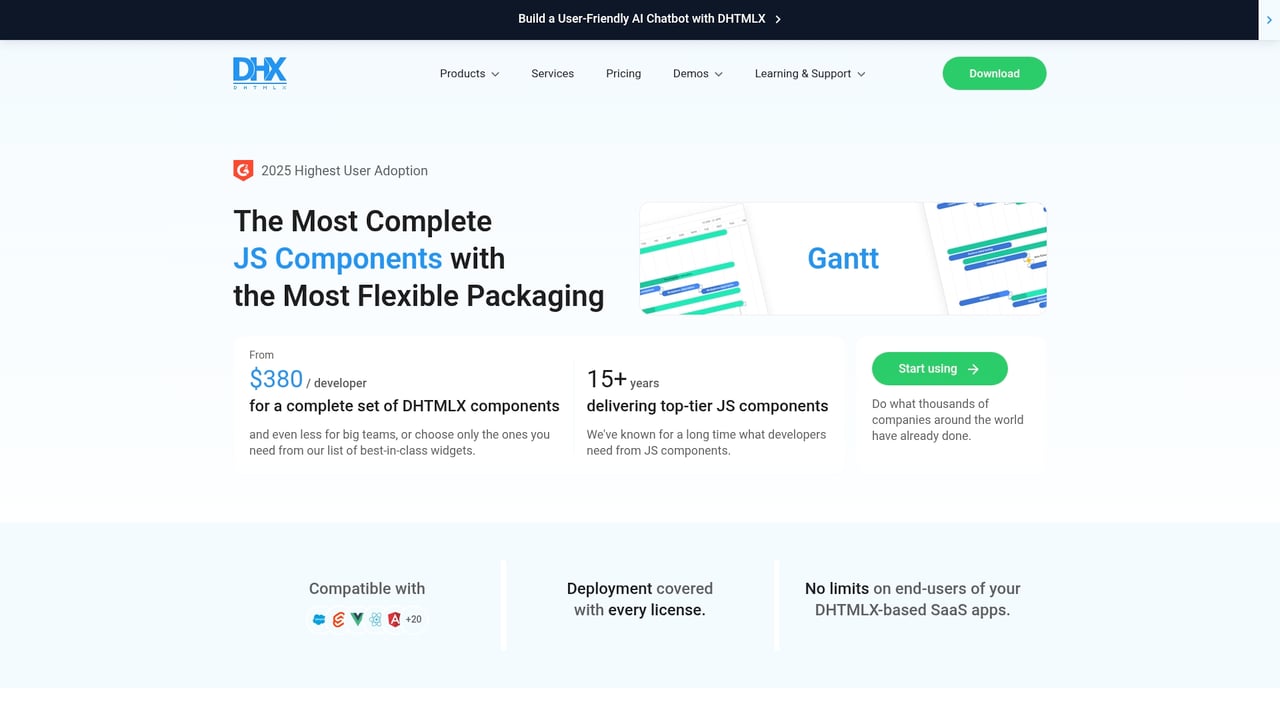Screen dimensions: 1280x720
Task: Open the G2 badge next to Highest User Adoption
Action: pos(242,170)
